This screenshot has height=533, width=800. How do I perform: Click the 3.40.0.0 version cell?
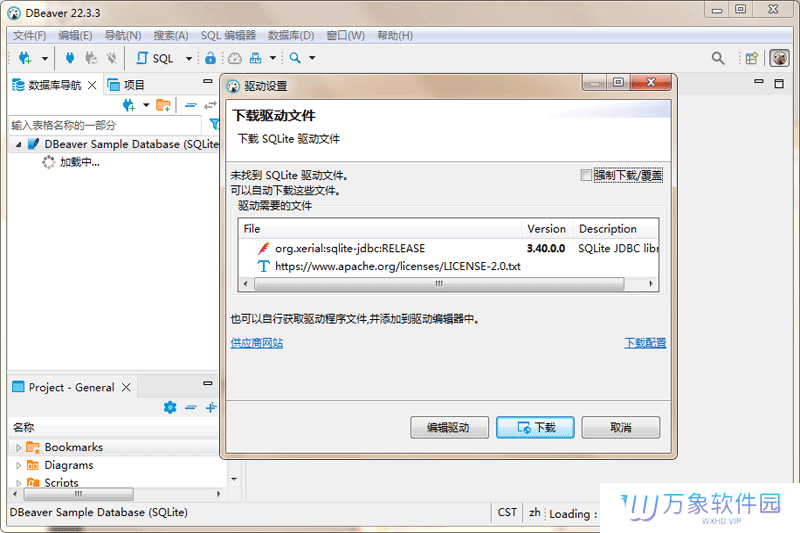tap(546, 248)
